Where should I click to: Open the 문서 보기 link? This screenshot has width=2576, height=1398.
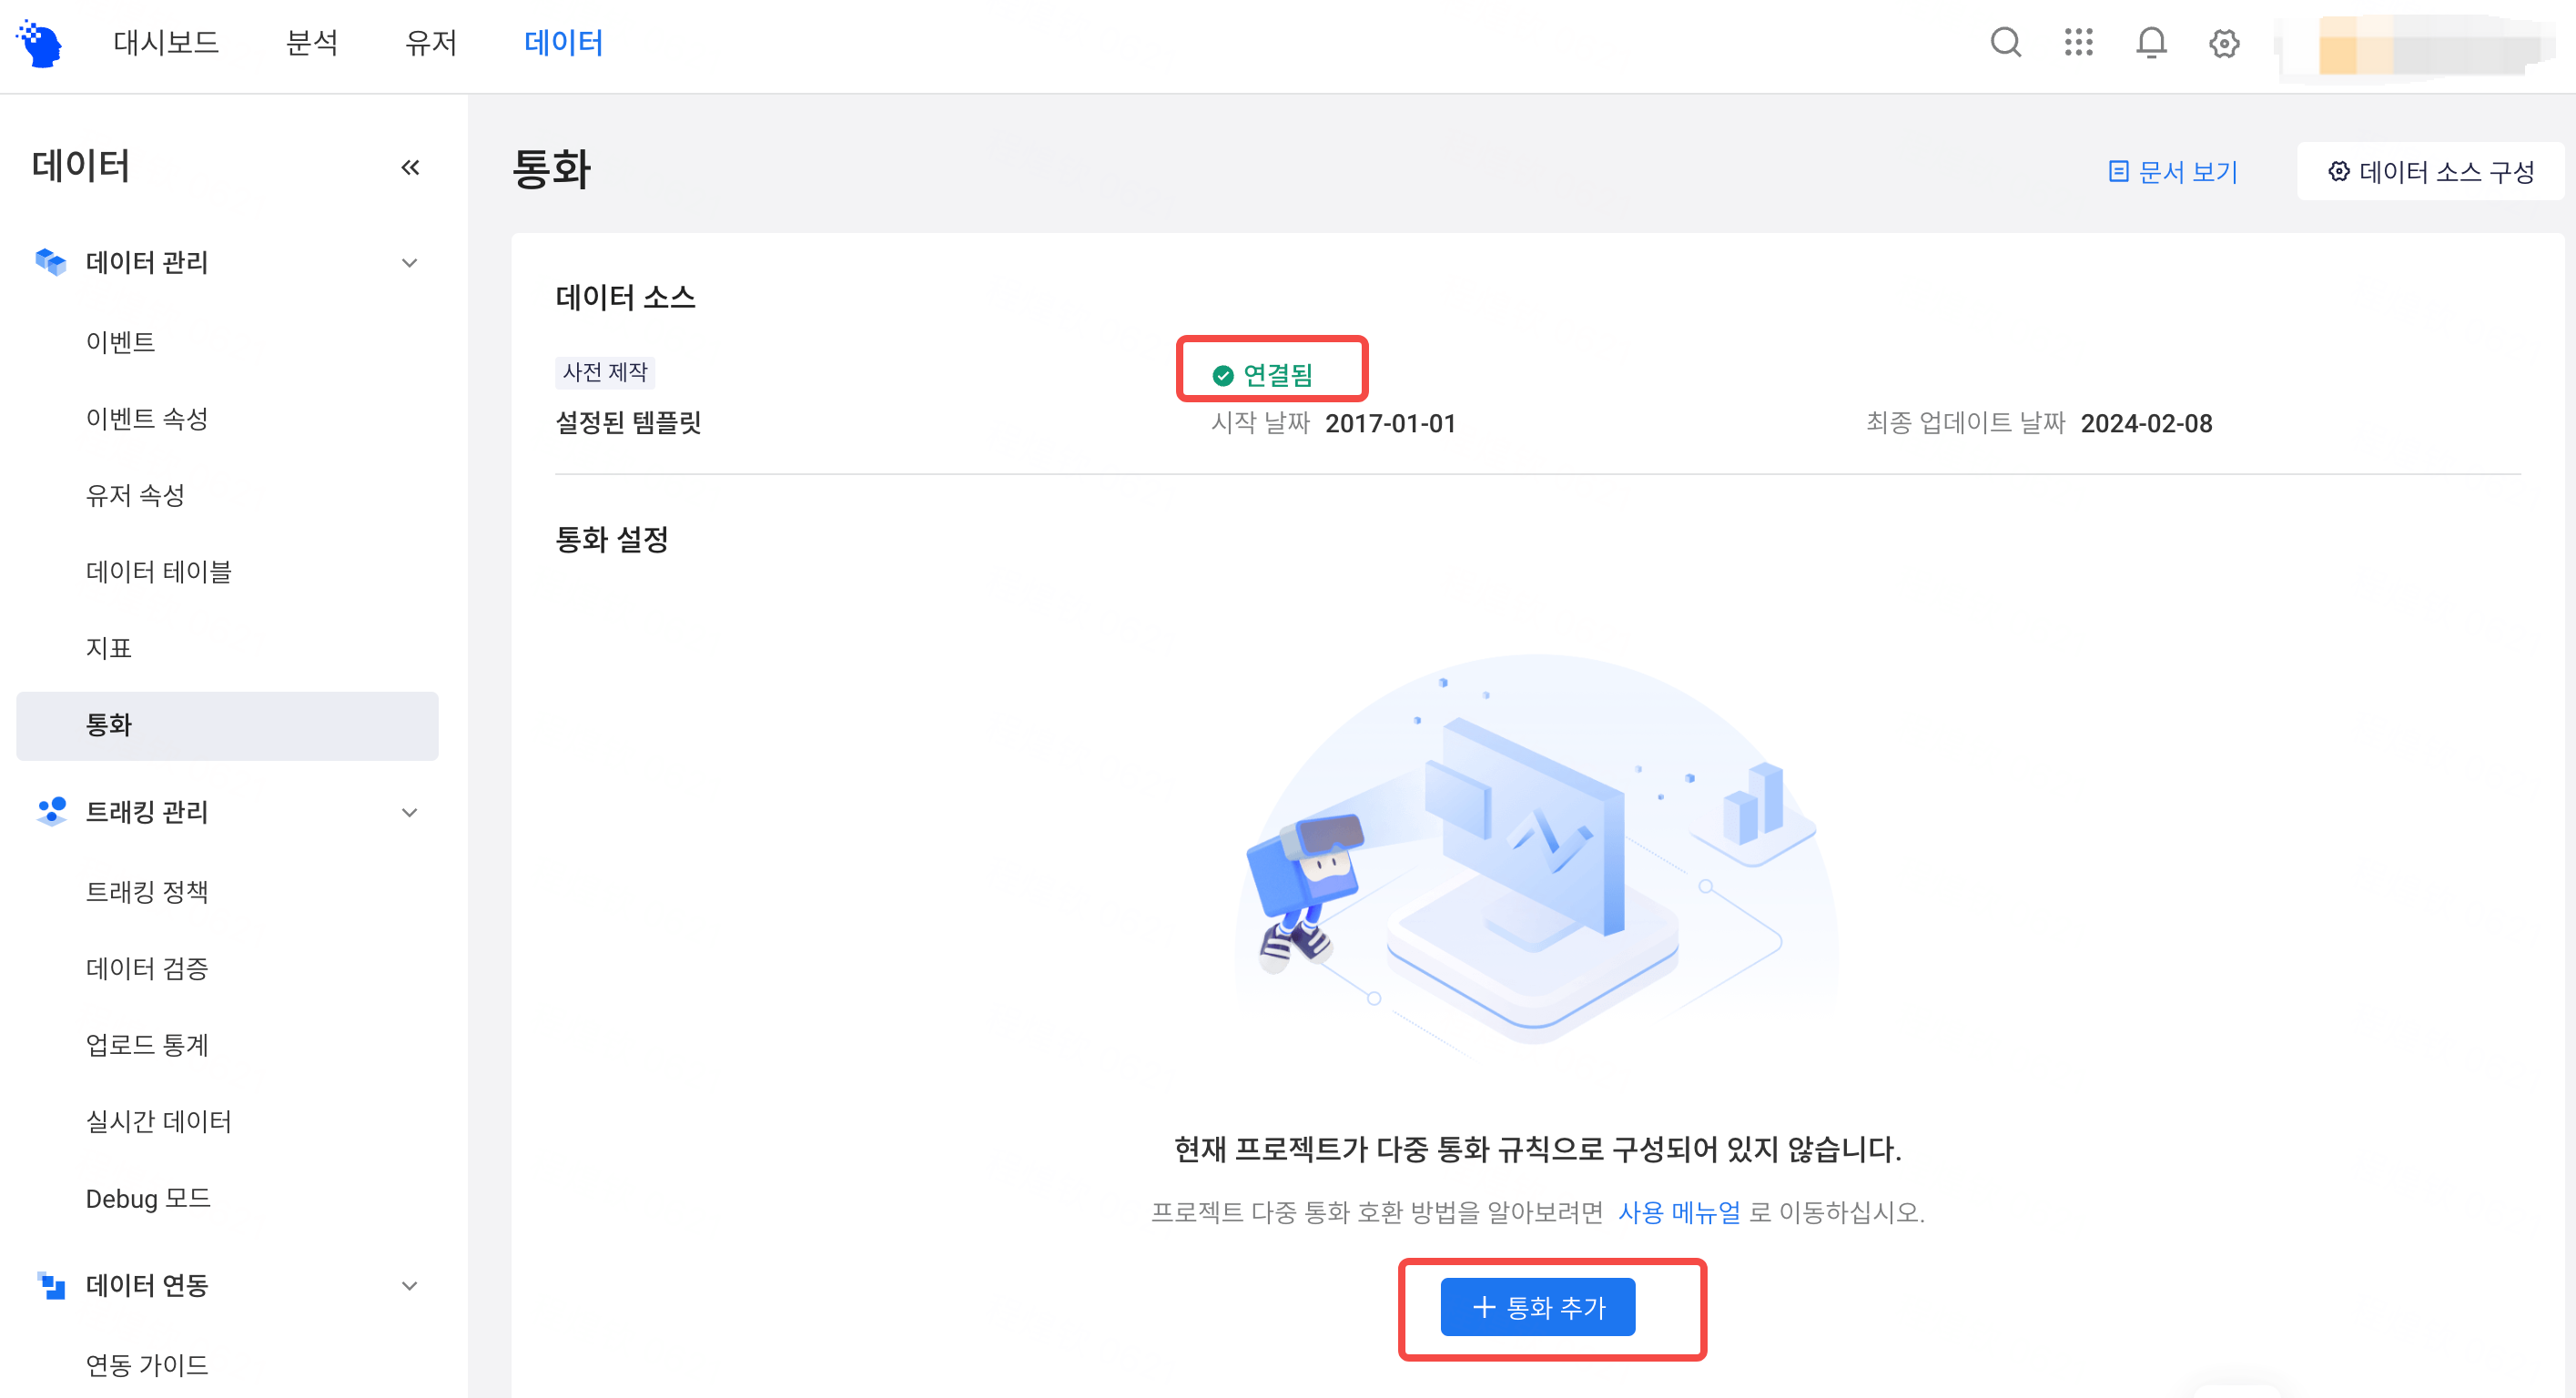[x=2174, y=172]
